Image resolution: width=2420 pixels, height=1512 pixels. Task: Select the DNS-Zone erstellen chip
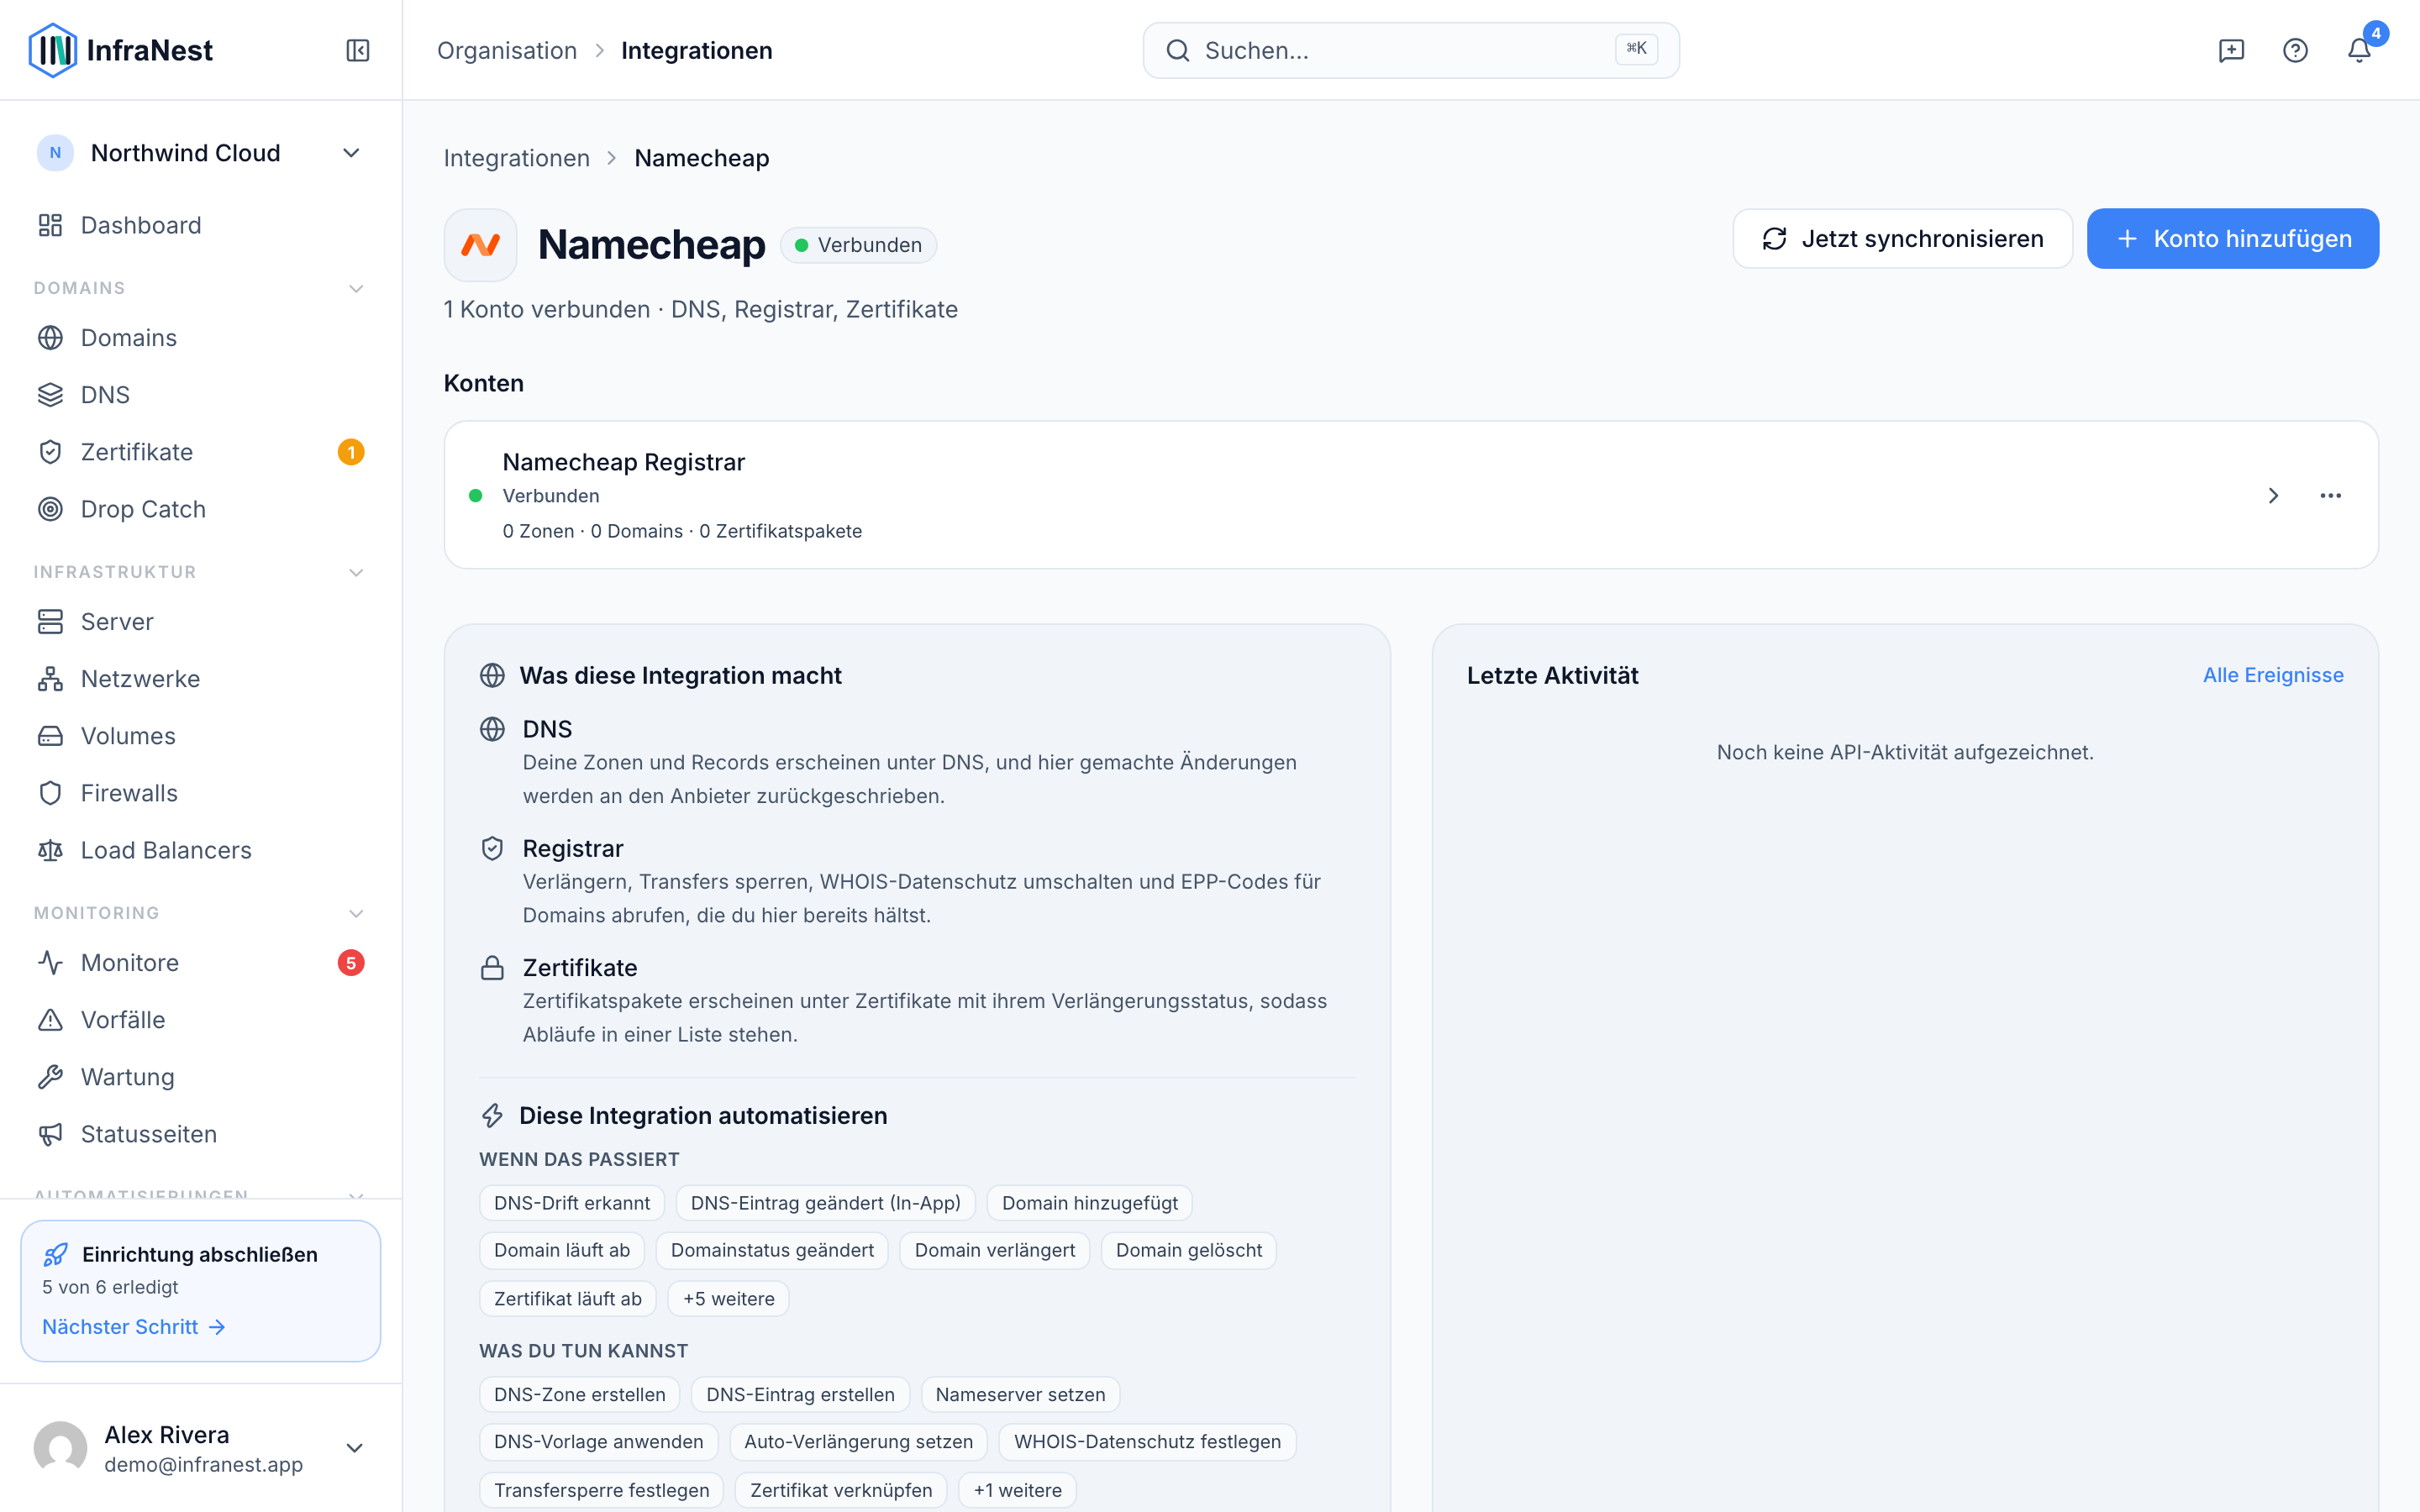[580, 1394]
